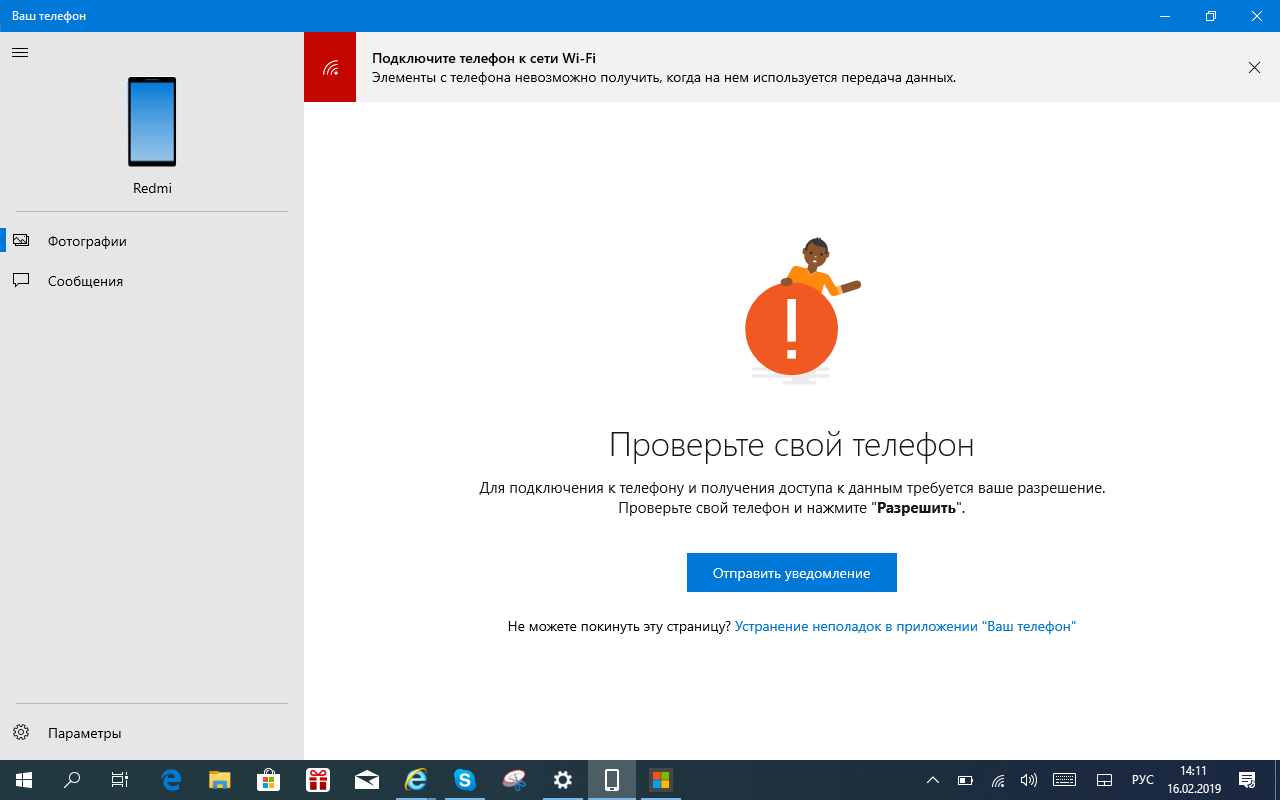Minimize the Ваш телефон window
The height and width of the screenshot is (800, 1280).
1165,16
